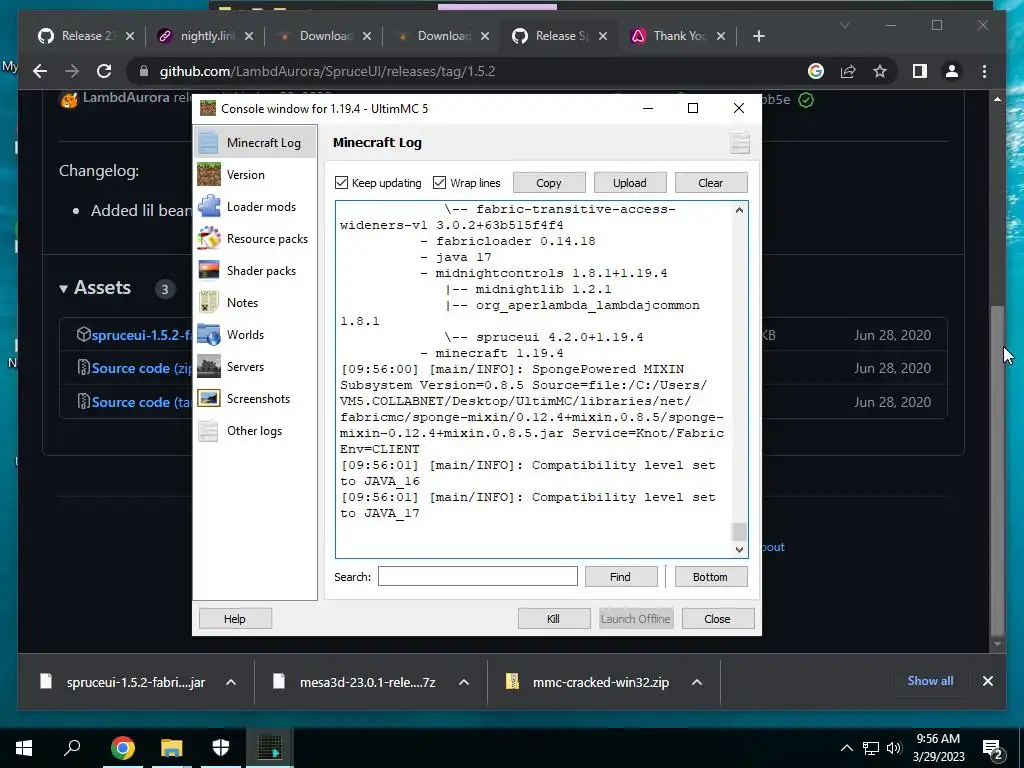The width and height of the screenshot is (1024, 768).
Task: Click the Chrome back arrow
Action: [x=40, y=71]
